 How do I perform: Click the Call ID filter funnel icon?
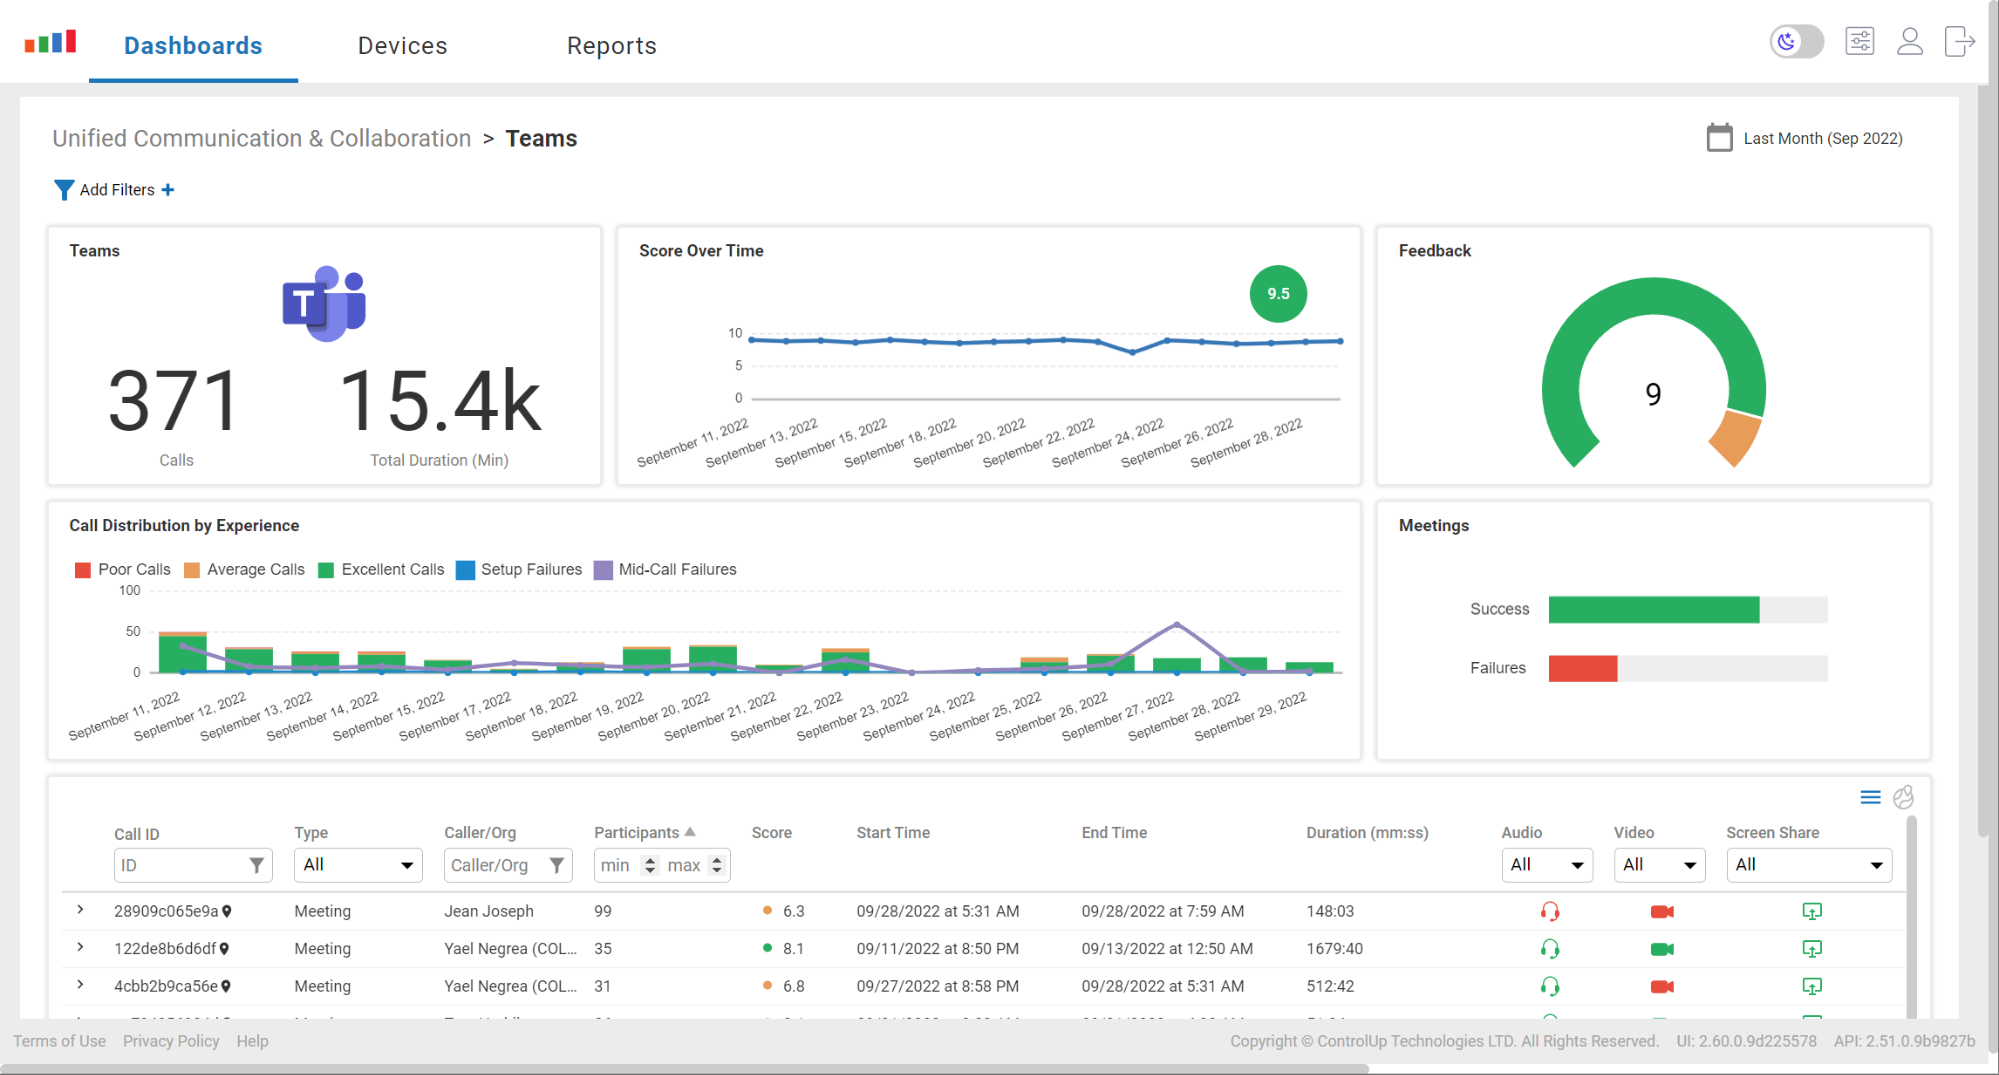coord(257,865)
